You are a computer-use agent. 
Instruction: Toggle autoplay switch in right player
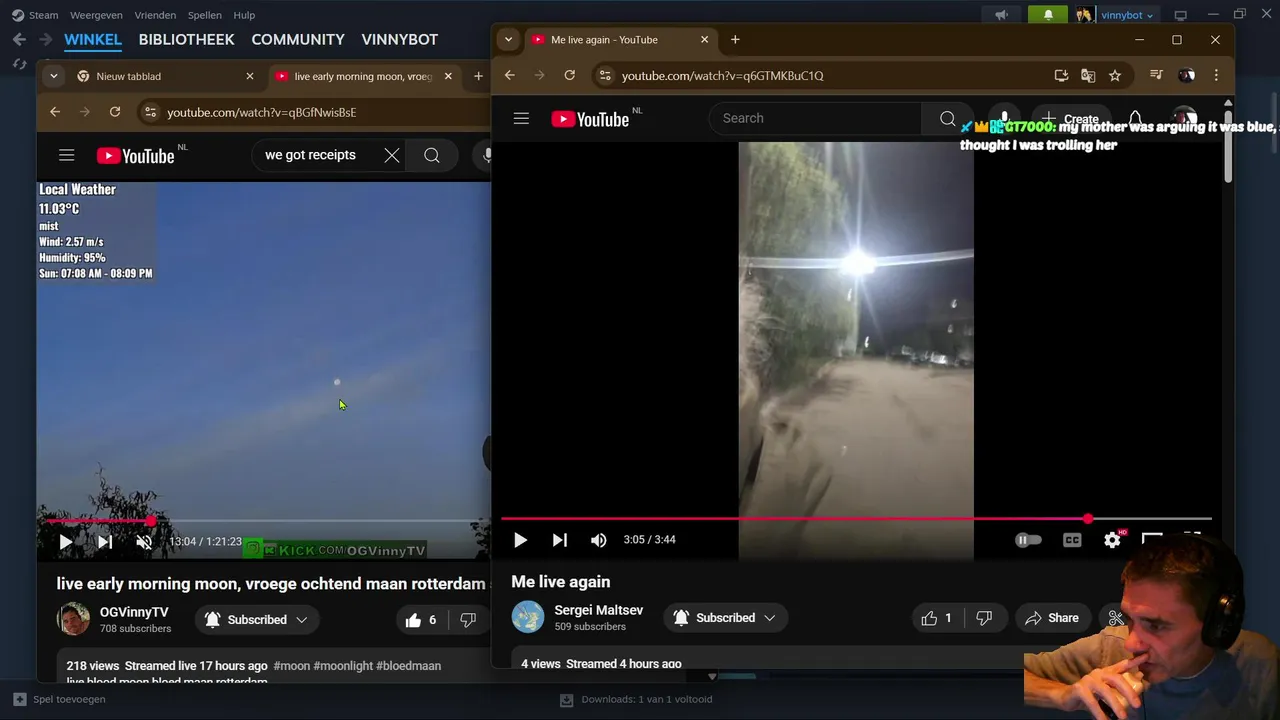[x=1028, y=540]
